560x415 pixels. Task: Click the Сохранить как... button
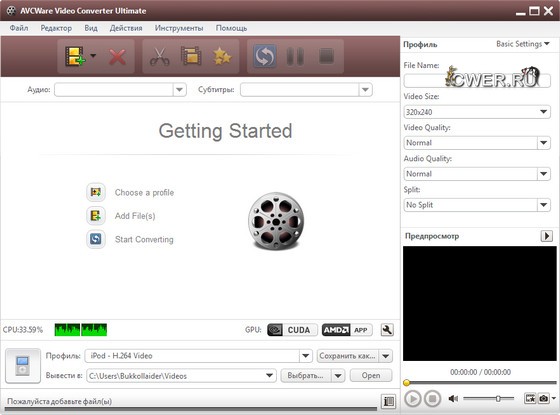click(x=347, y=356)
